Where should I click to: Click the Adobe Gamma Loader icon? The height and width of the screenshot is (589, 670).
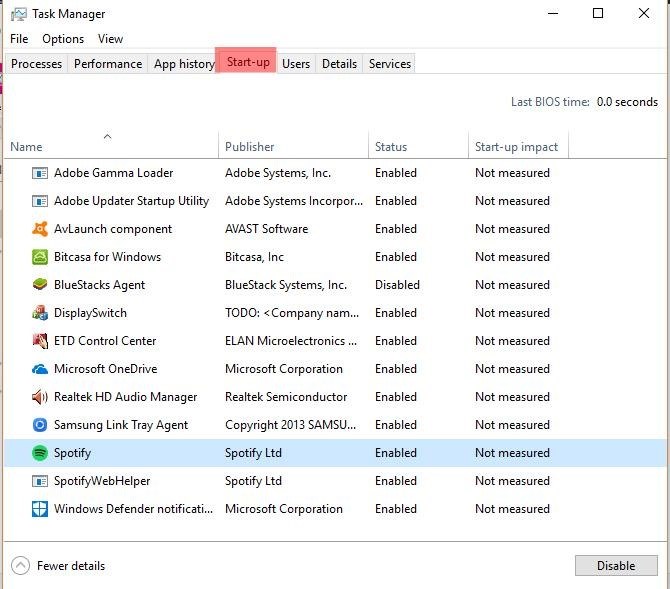(x=40, y=173)
